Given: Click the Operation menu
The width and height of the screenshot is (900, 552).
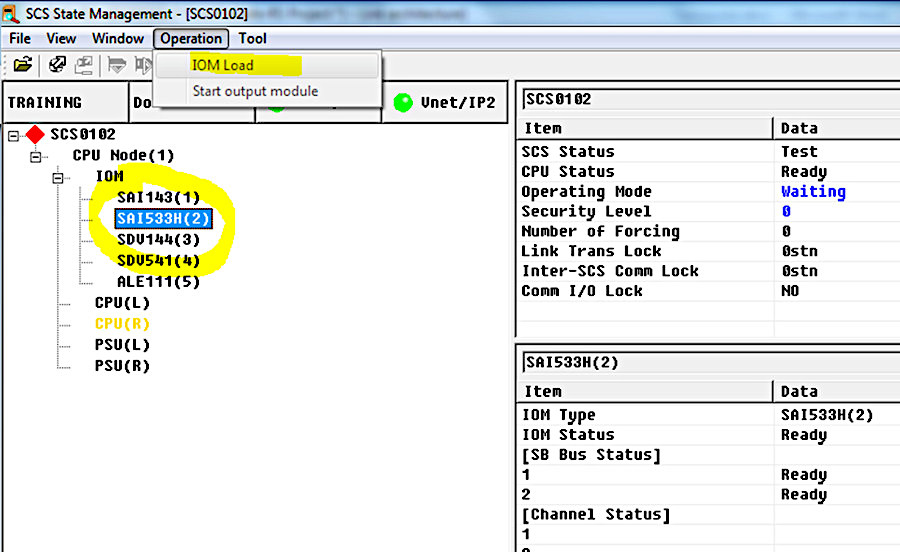Looking at the screenshot, I should 191,38.
